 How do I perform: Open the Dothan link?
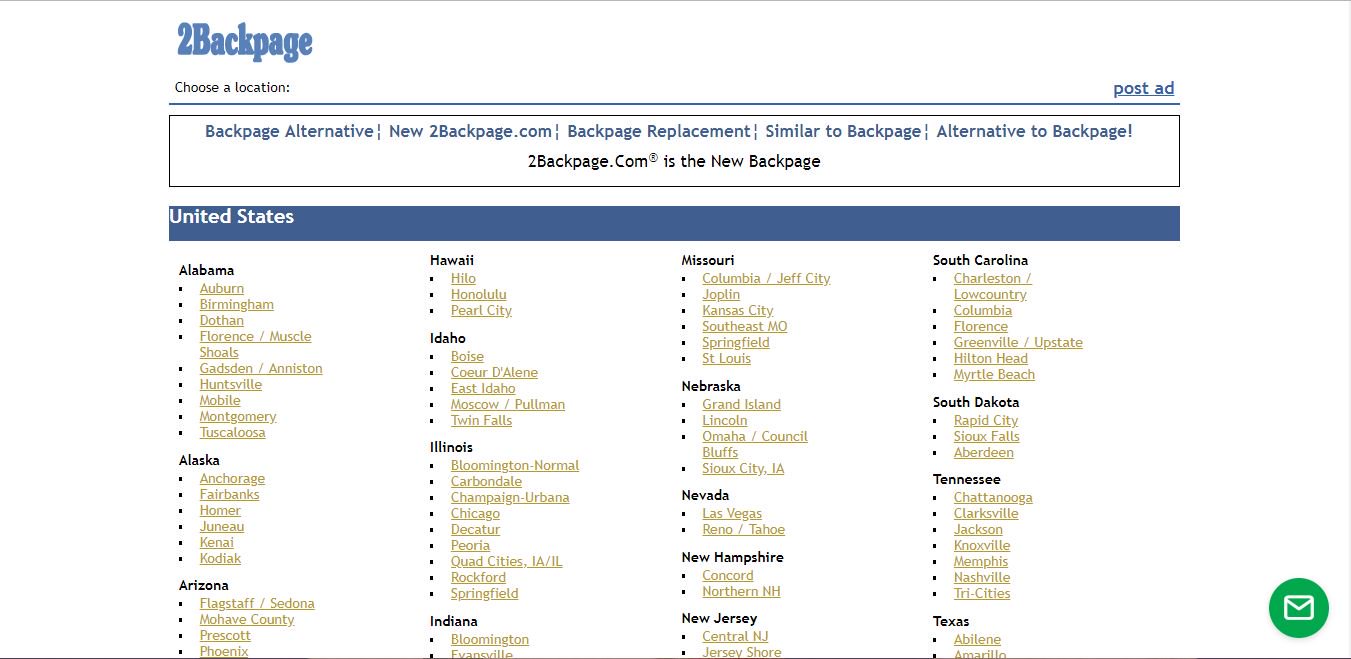point(222,320)
